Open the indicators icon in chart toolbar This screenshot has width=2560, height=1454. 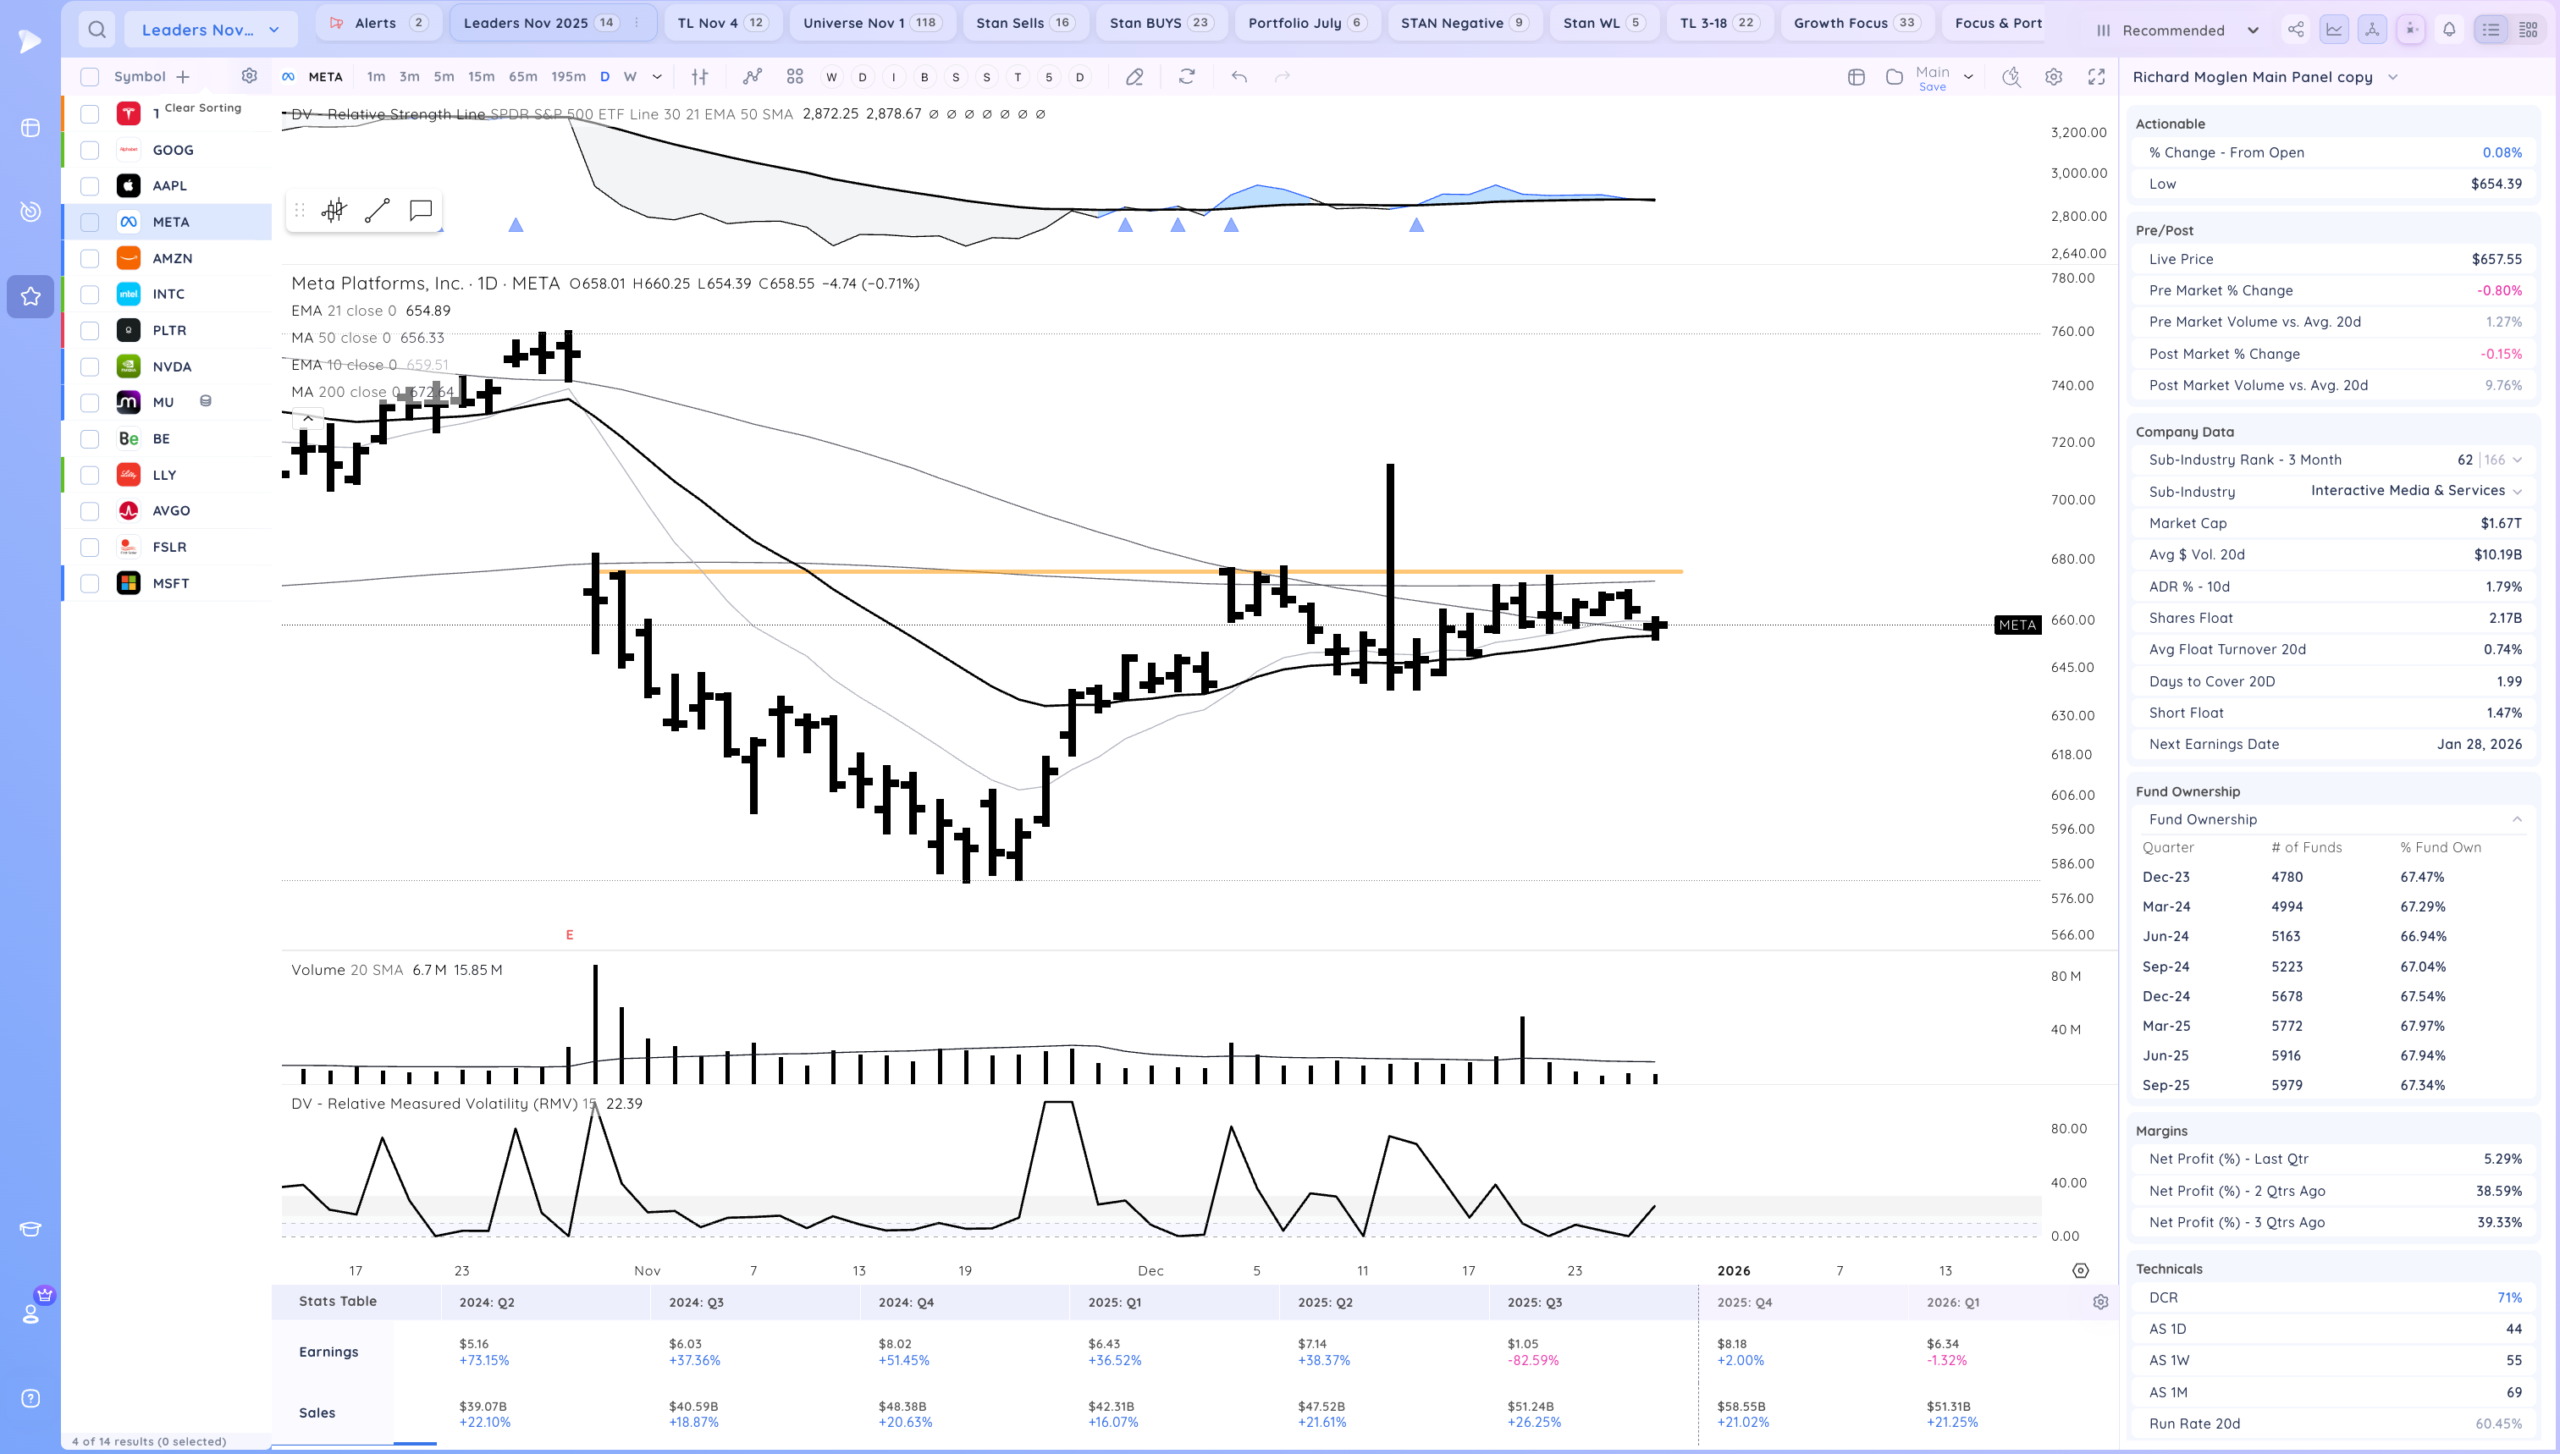(752, 77)
